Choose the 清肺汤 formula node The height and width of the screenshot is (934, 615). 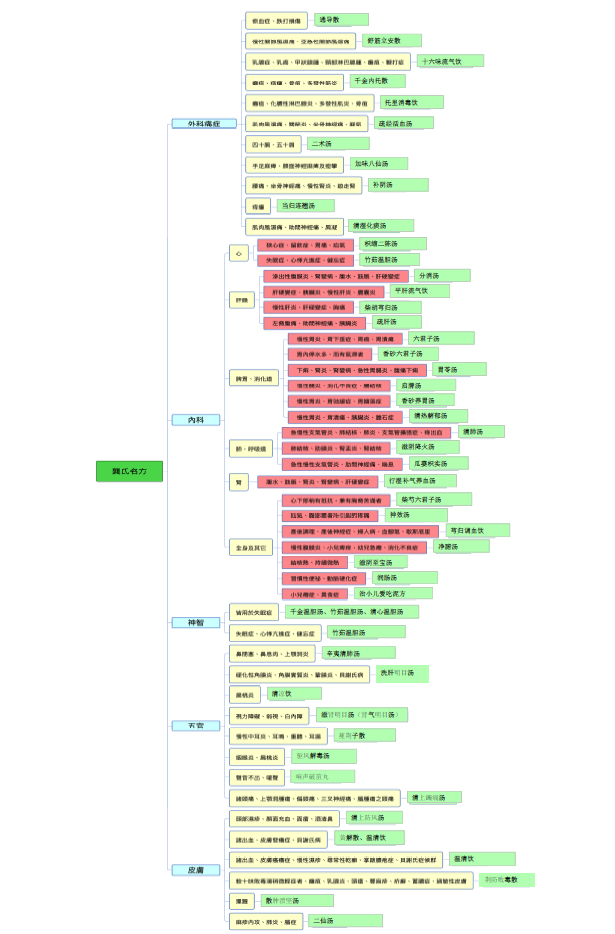(x=482, y=431)
